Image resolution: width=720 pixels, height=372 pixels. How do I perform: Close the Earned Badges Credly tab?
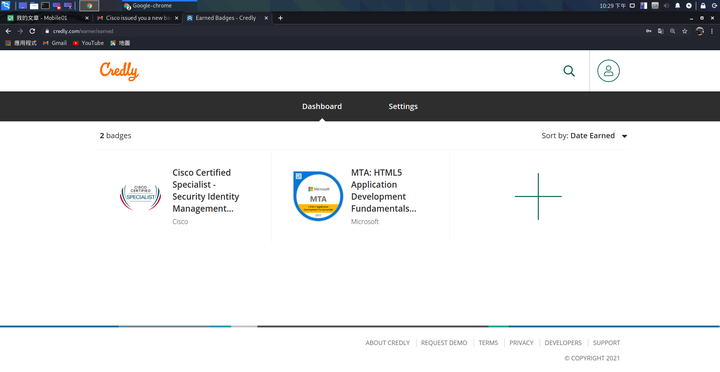tap(266, 18)
